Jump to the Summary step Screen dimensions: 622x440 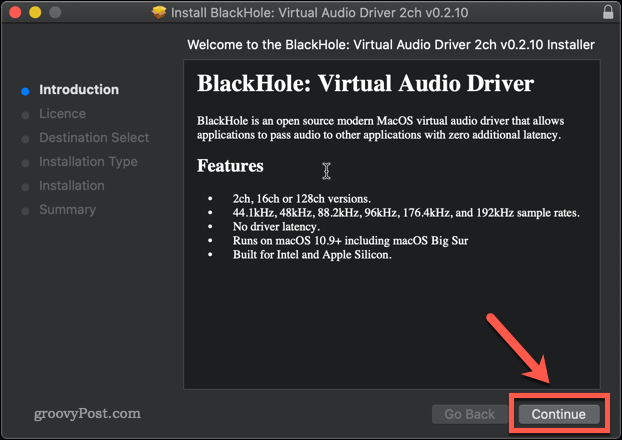pos(67,210)
